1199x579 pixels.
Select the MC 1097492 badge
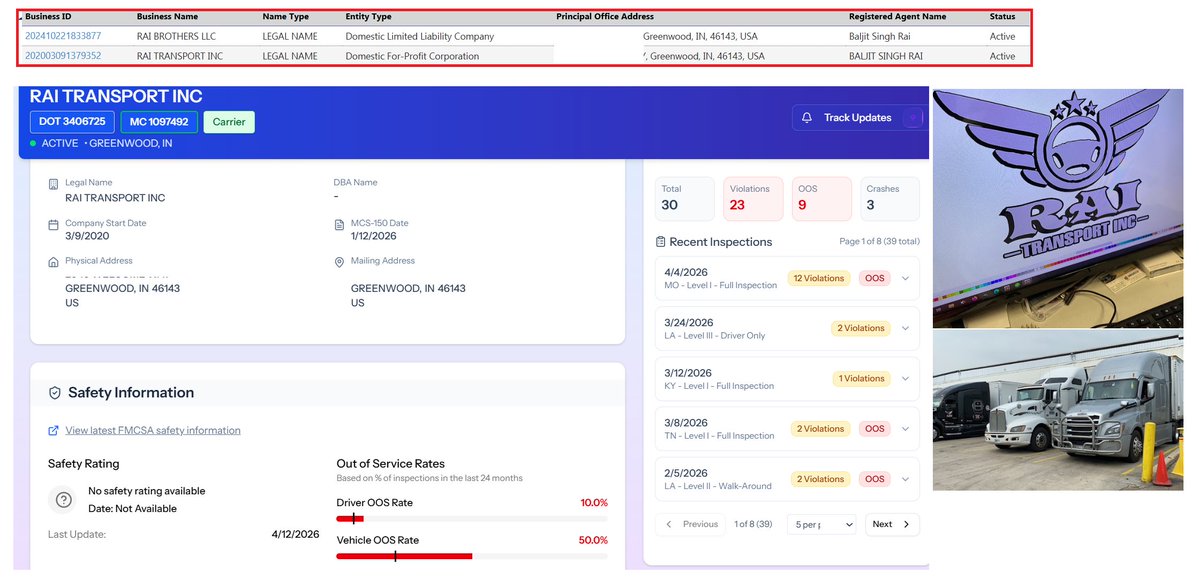click(x=159, y=122)
